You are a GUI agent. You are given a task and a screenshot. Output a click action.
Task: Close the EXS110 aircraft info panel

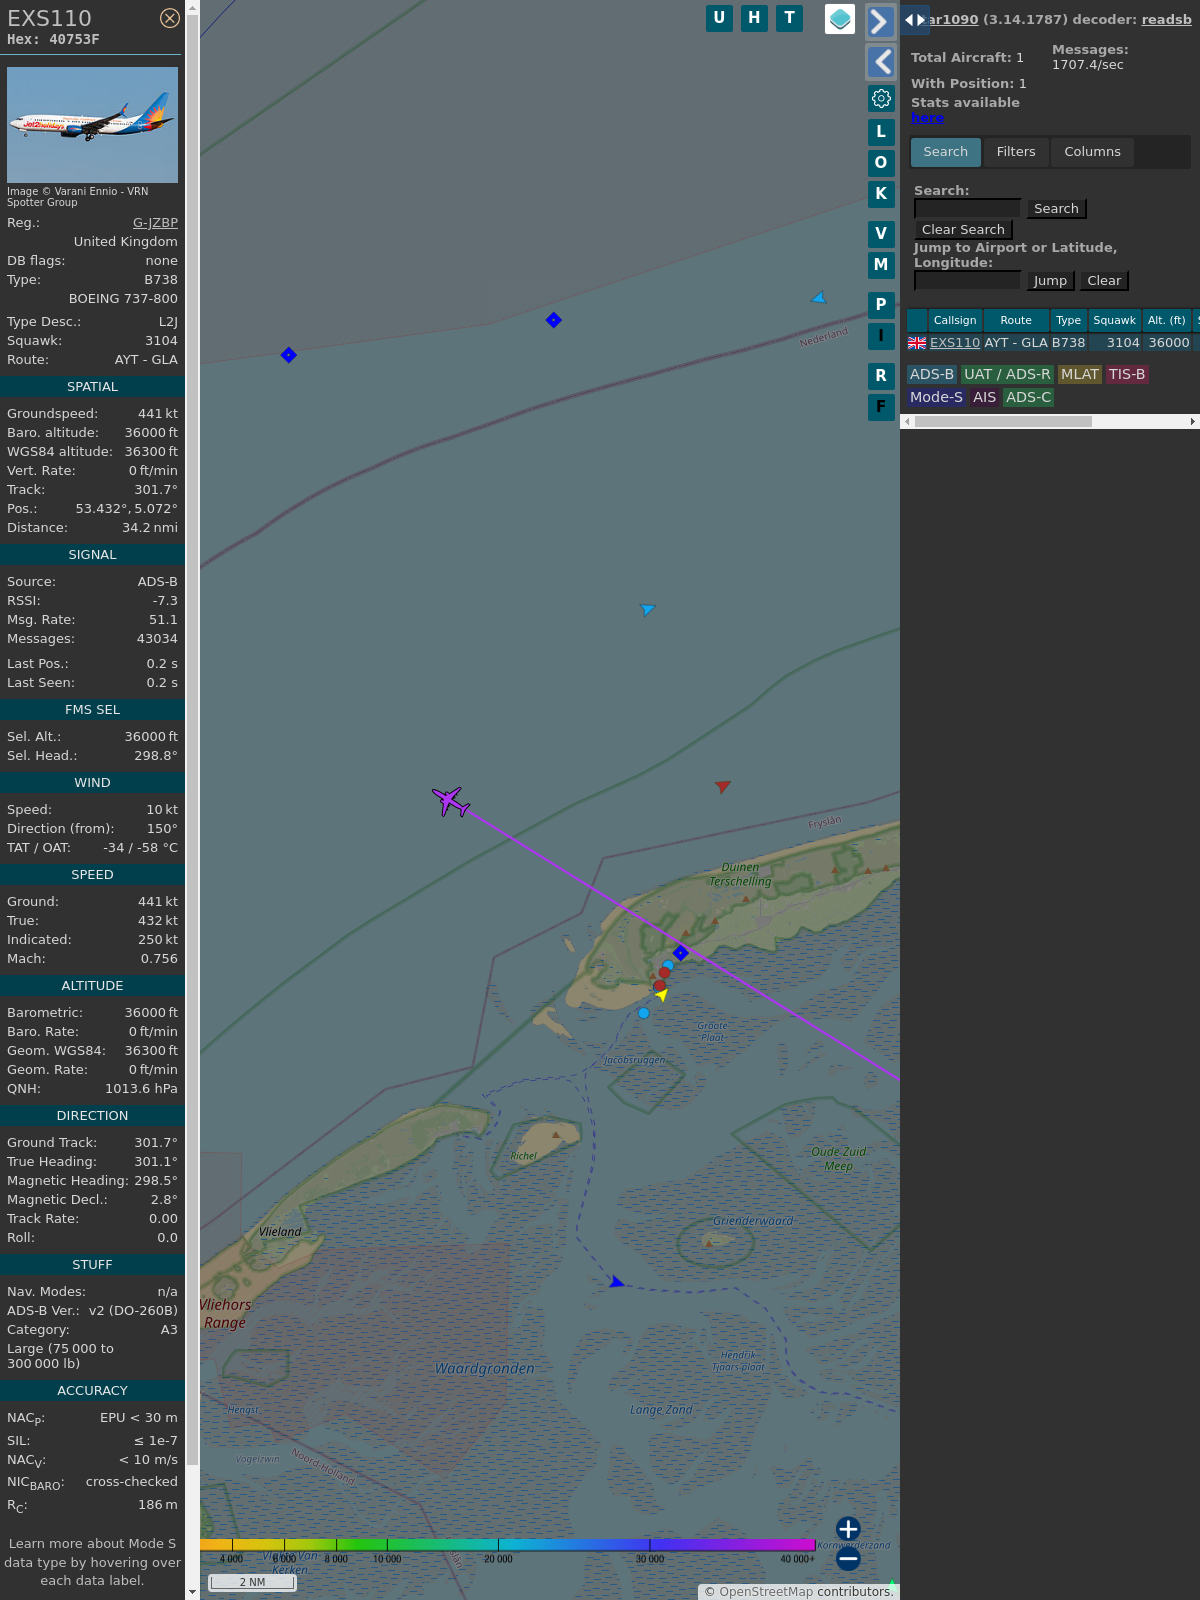(170, 18)
